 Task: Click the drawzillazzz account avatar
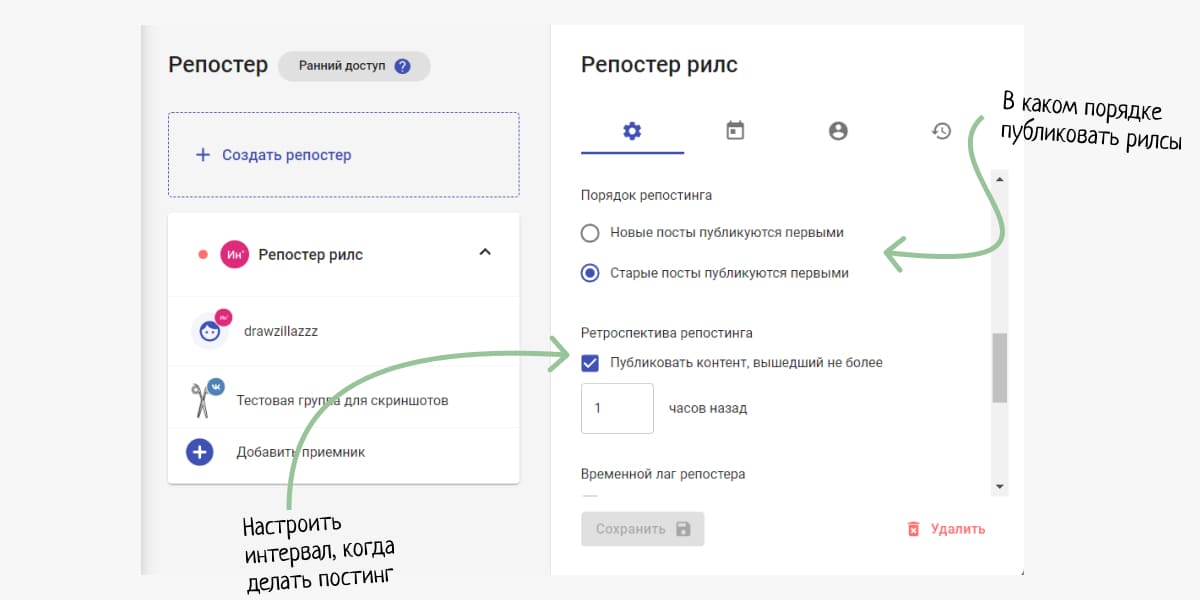click(210, 331)
